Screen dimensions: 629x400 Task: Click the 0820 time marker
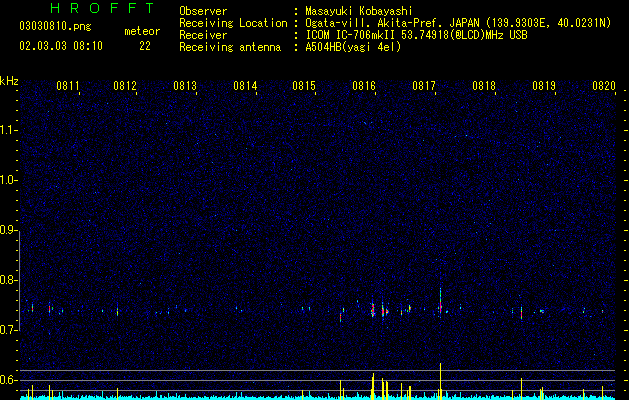pos(604,85)
